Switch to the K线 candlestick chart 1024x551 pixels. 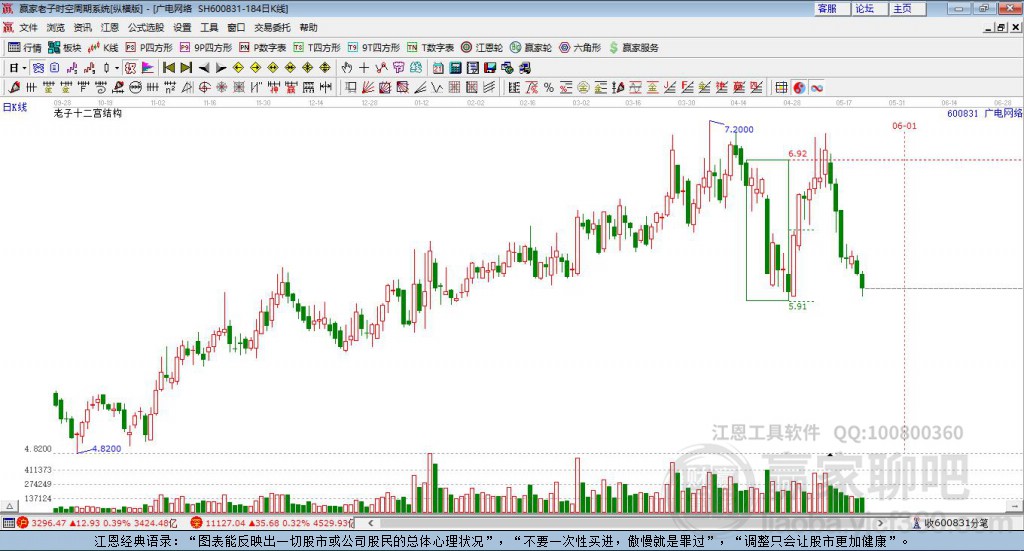[103, 48]
